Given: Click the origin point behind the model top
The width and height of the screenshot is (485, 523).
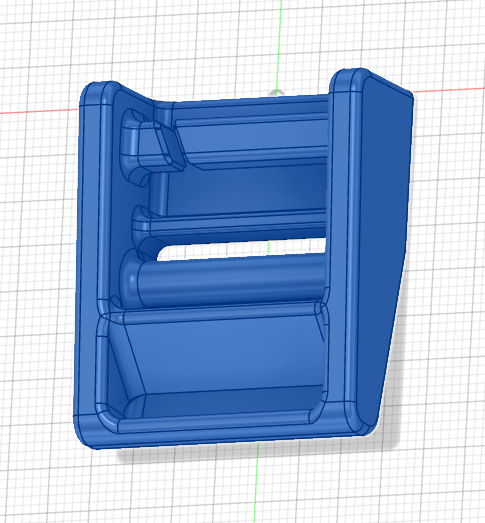Looking at the screenshot, I should pyautogui.click(x=277, y=93).
